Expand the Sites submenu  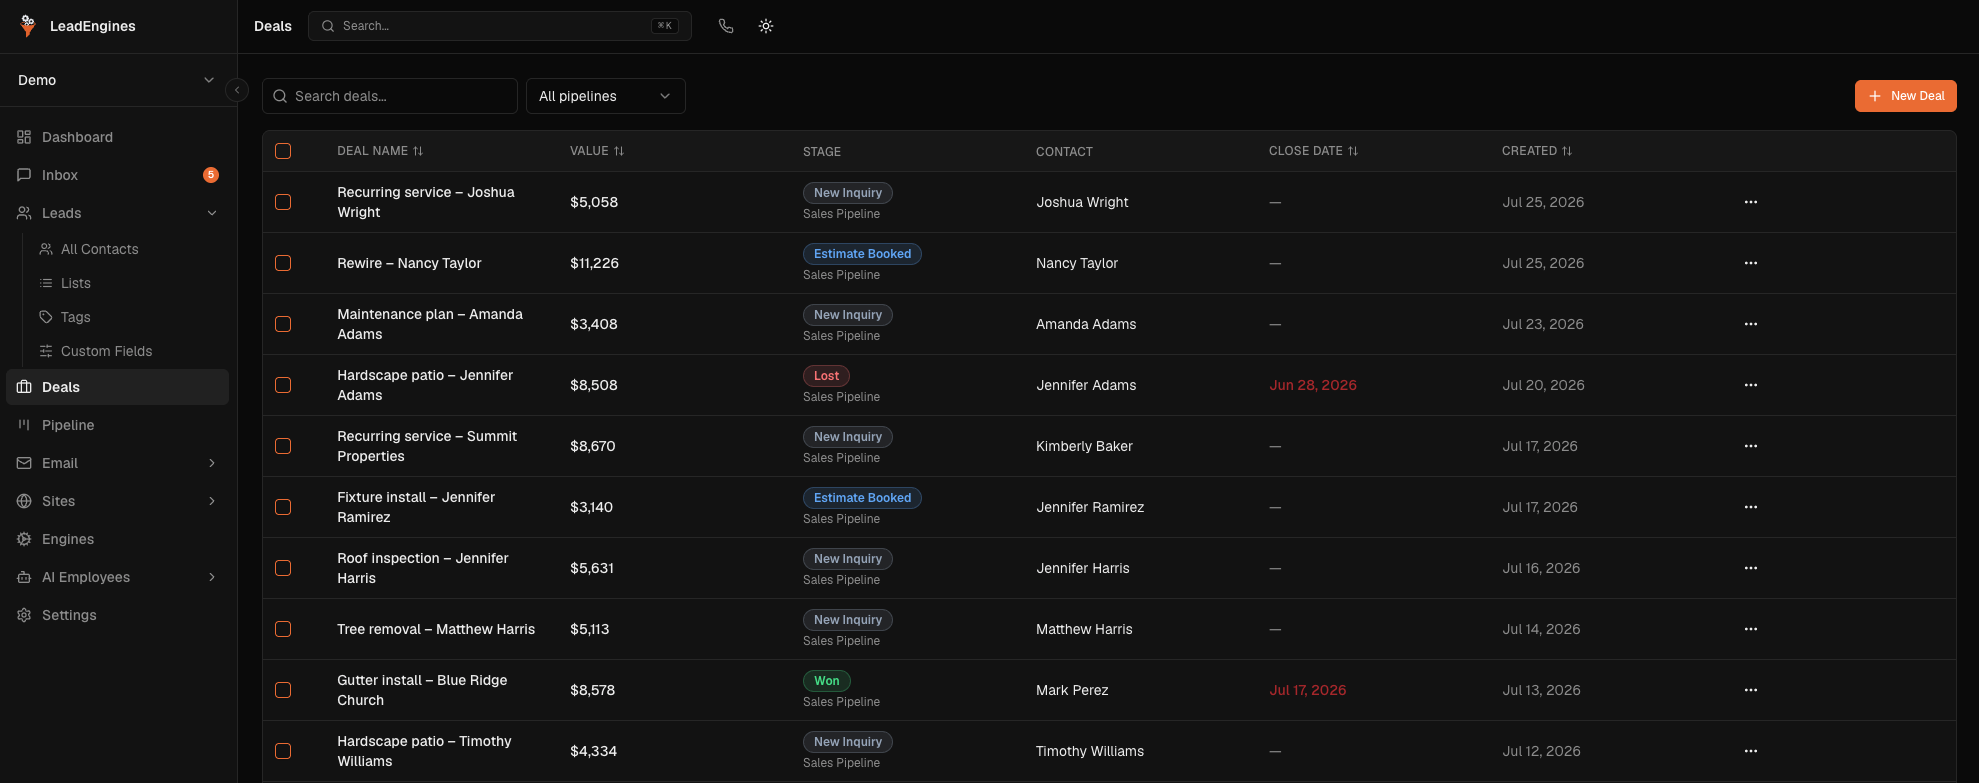pyautogui.click(x=212, y=501)
